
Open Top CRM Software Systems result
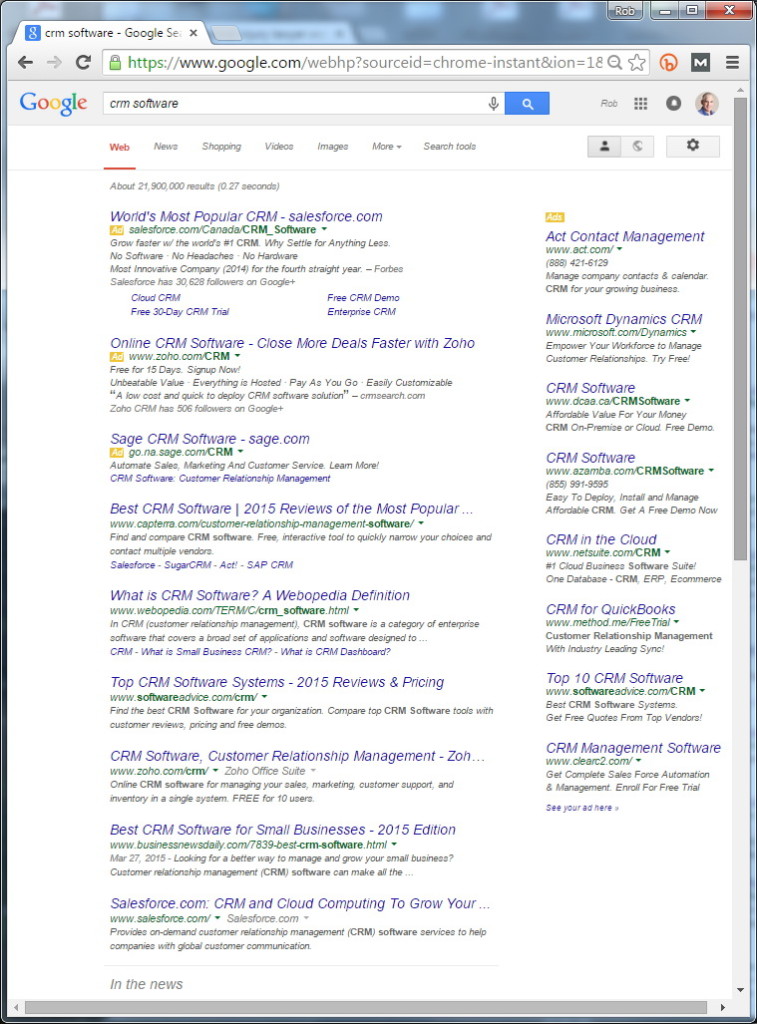(277, 682)
